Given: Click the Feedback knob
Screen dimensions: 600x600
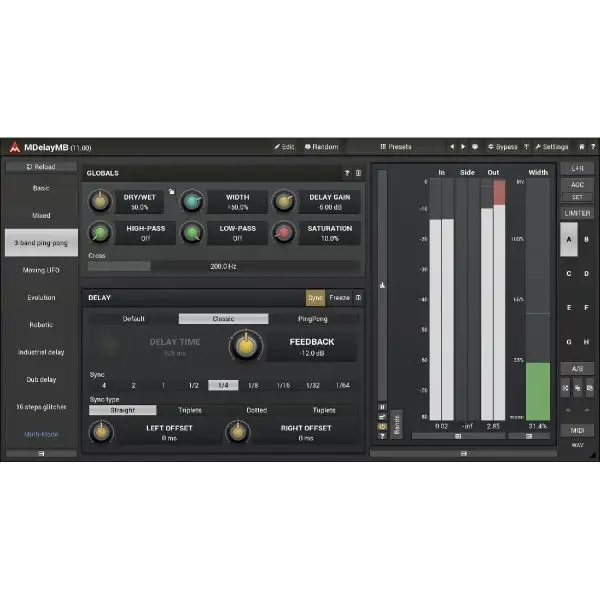Looking at the screenshot, I should pos(242,346).
